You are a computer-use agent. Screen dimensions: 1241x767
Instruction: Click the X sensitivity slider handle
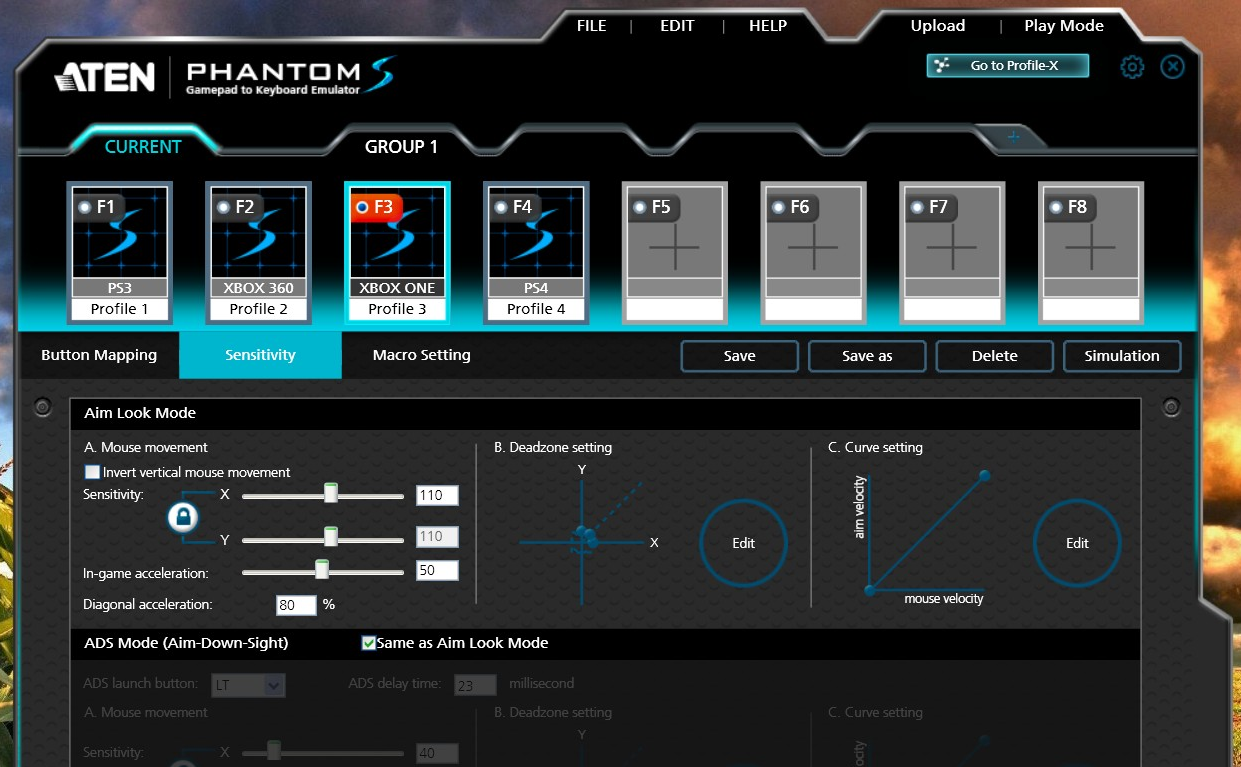click(330, 494)
